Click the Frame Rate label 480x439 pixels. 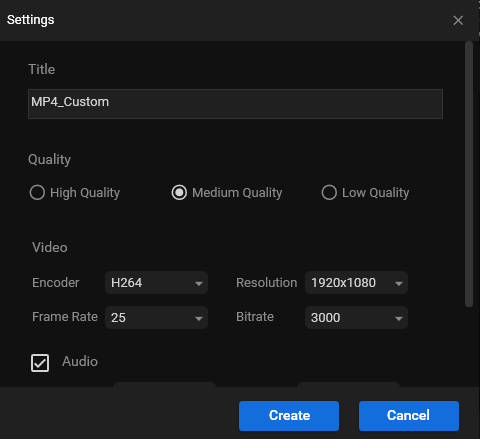click(65, 317)
